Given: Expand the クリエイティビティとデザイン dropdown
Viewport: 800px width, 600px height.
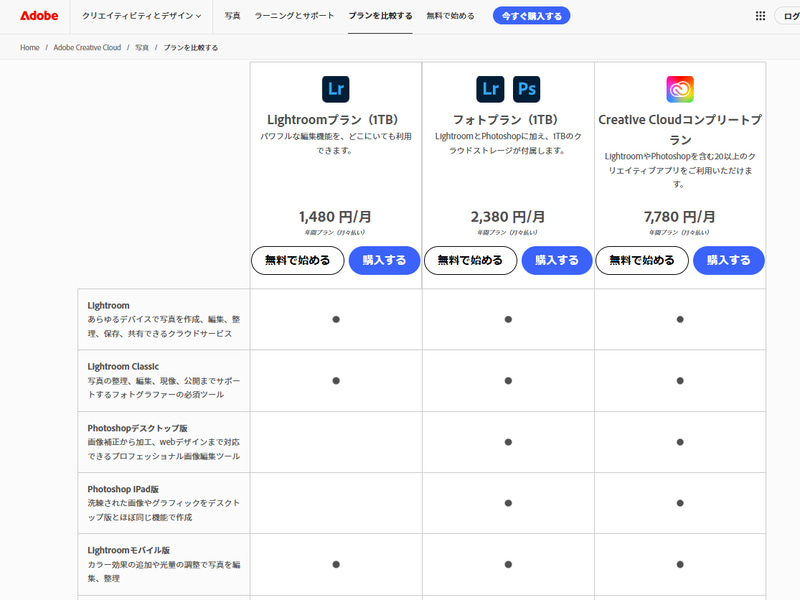Looking at the screenshot, I should pos(141,16).
